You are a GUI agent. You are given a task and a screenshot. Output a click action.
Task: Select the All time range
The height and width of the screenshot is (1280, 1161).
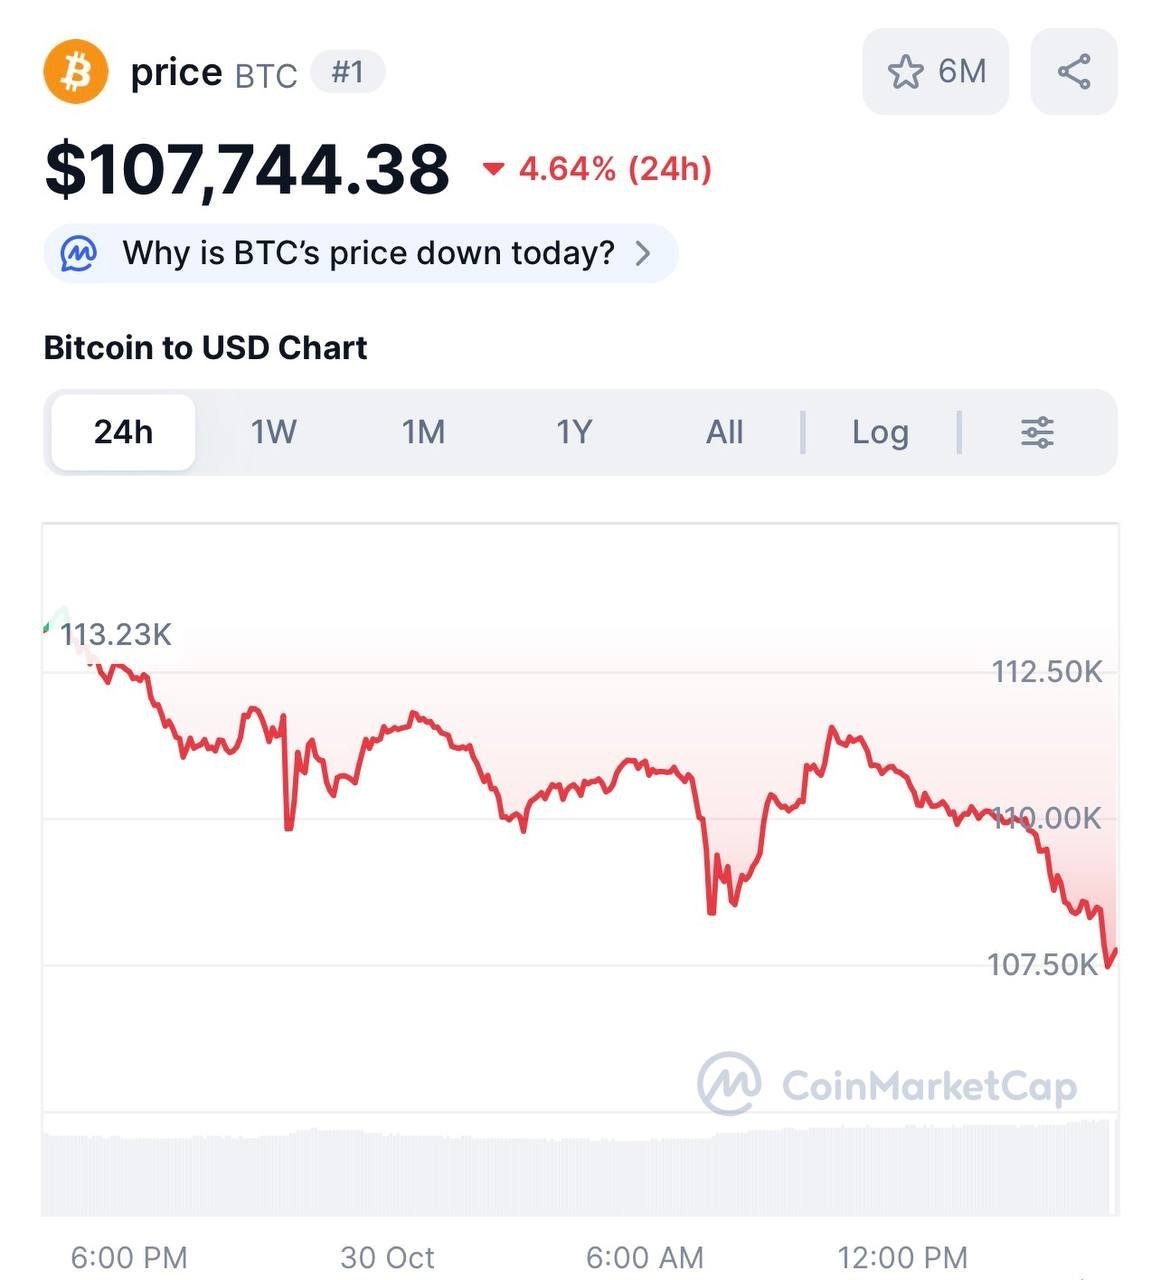point(724,433)
